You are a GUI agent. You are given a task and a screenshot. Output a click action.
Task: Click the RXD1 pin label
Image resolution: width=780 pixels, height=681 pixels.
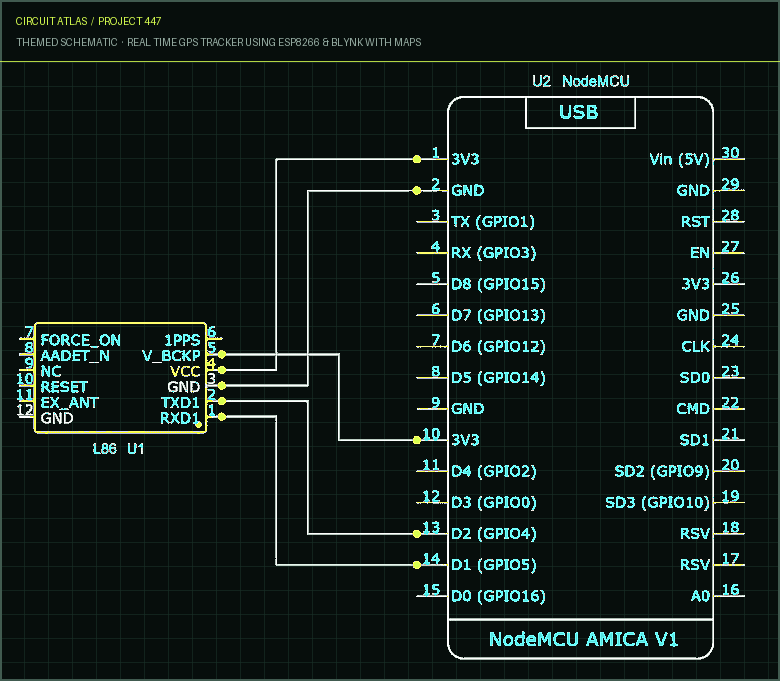point(180,418)
